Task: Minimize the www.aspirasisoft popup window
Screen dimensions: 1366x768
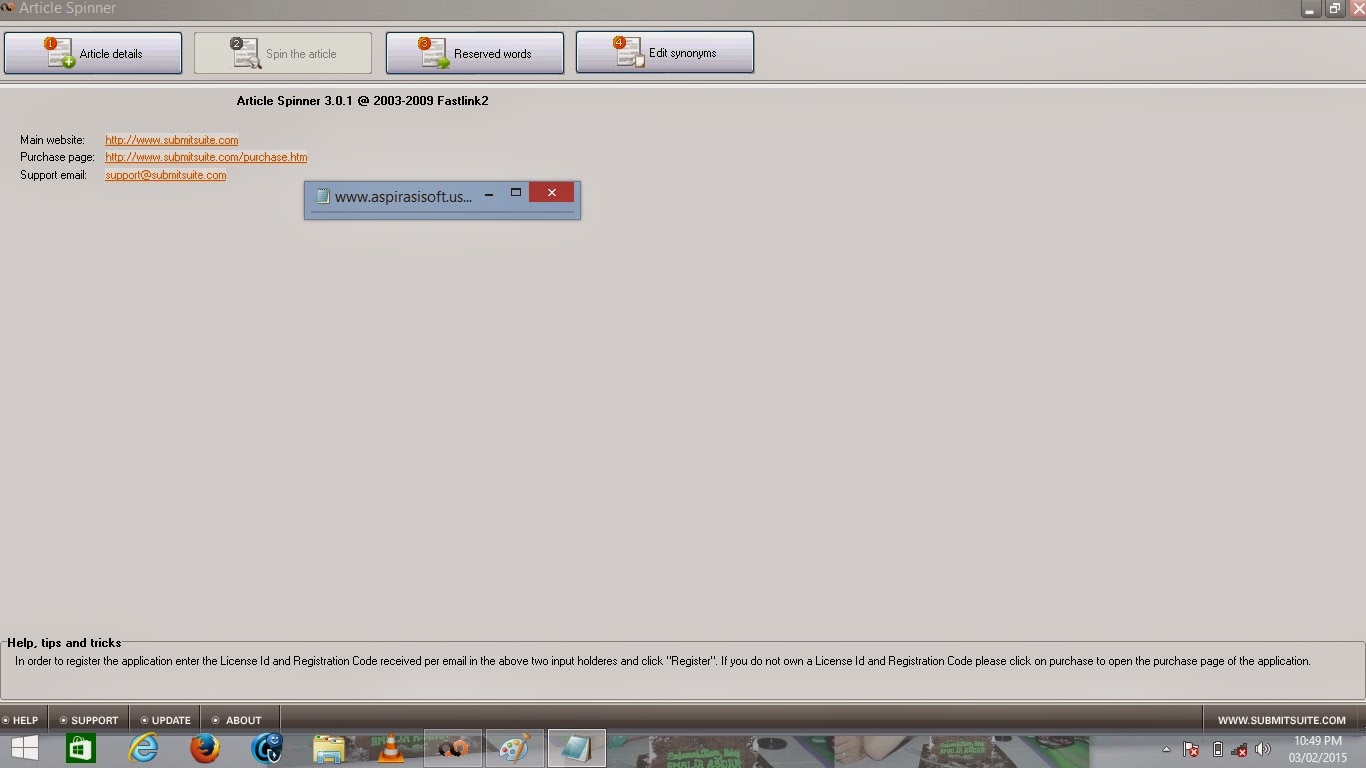Action: point(489,194)
